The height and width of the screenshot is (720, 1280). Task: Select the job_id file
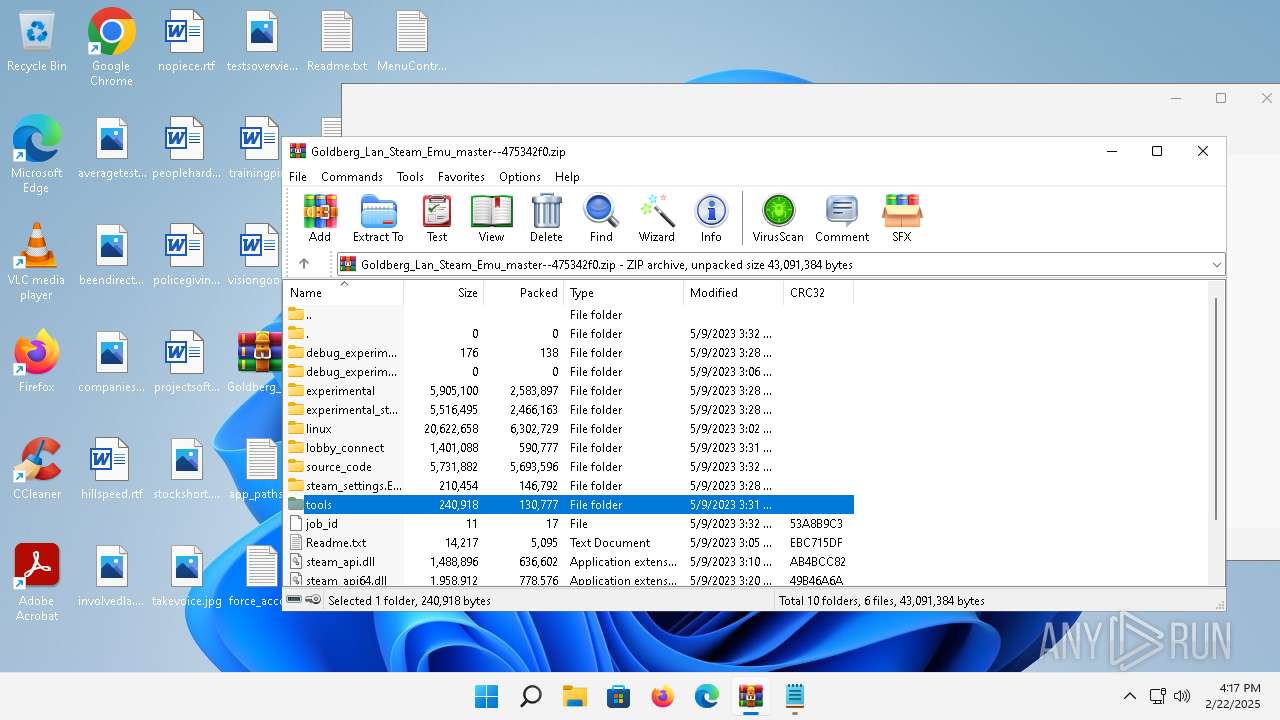coord(570,523)
